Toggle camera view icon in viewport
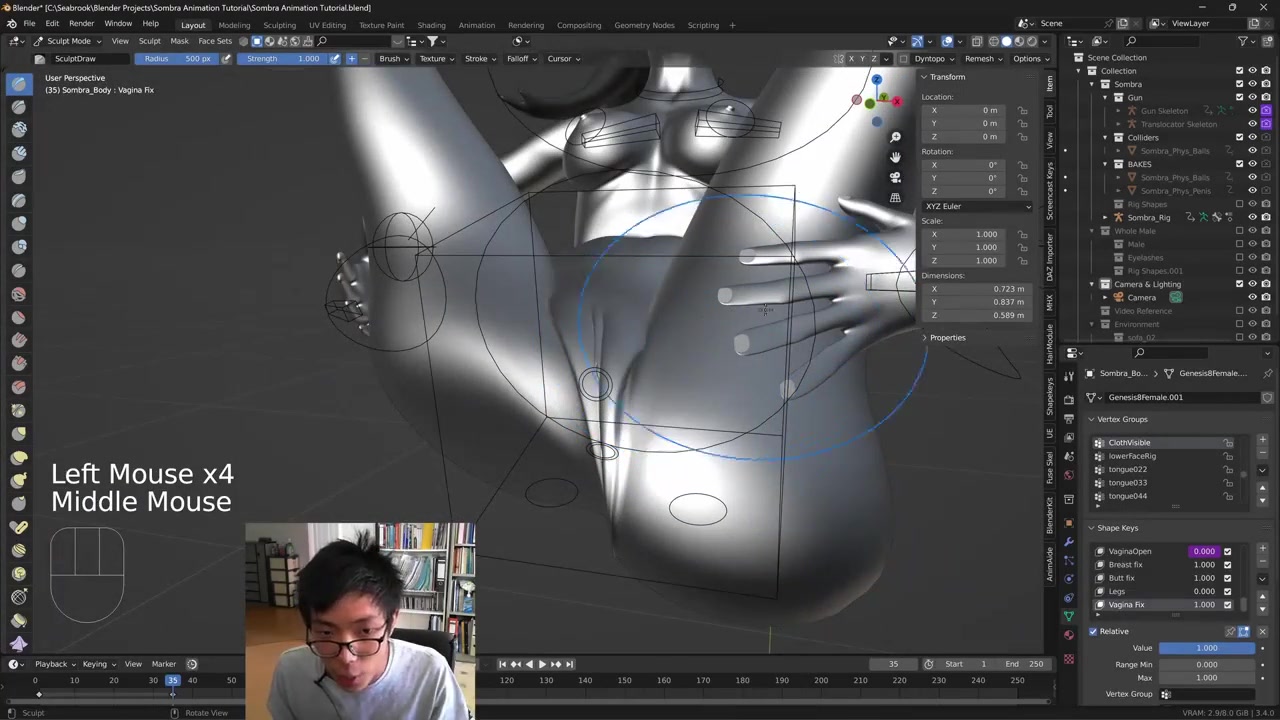 coord(895,177)
